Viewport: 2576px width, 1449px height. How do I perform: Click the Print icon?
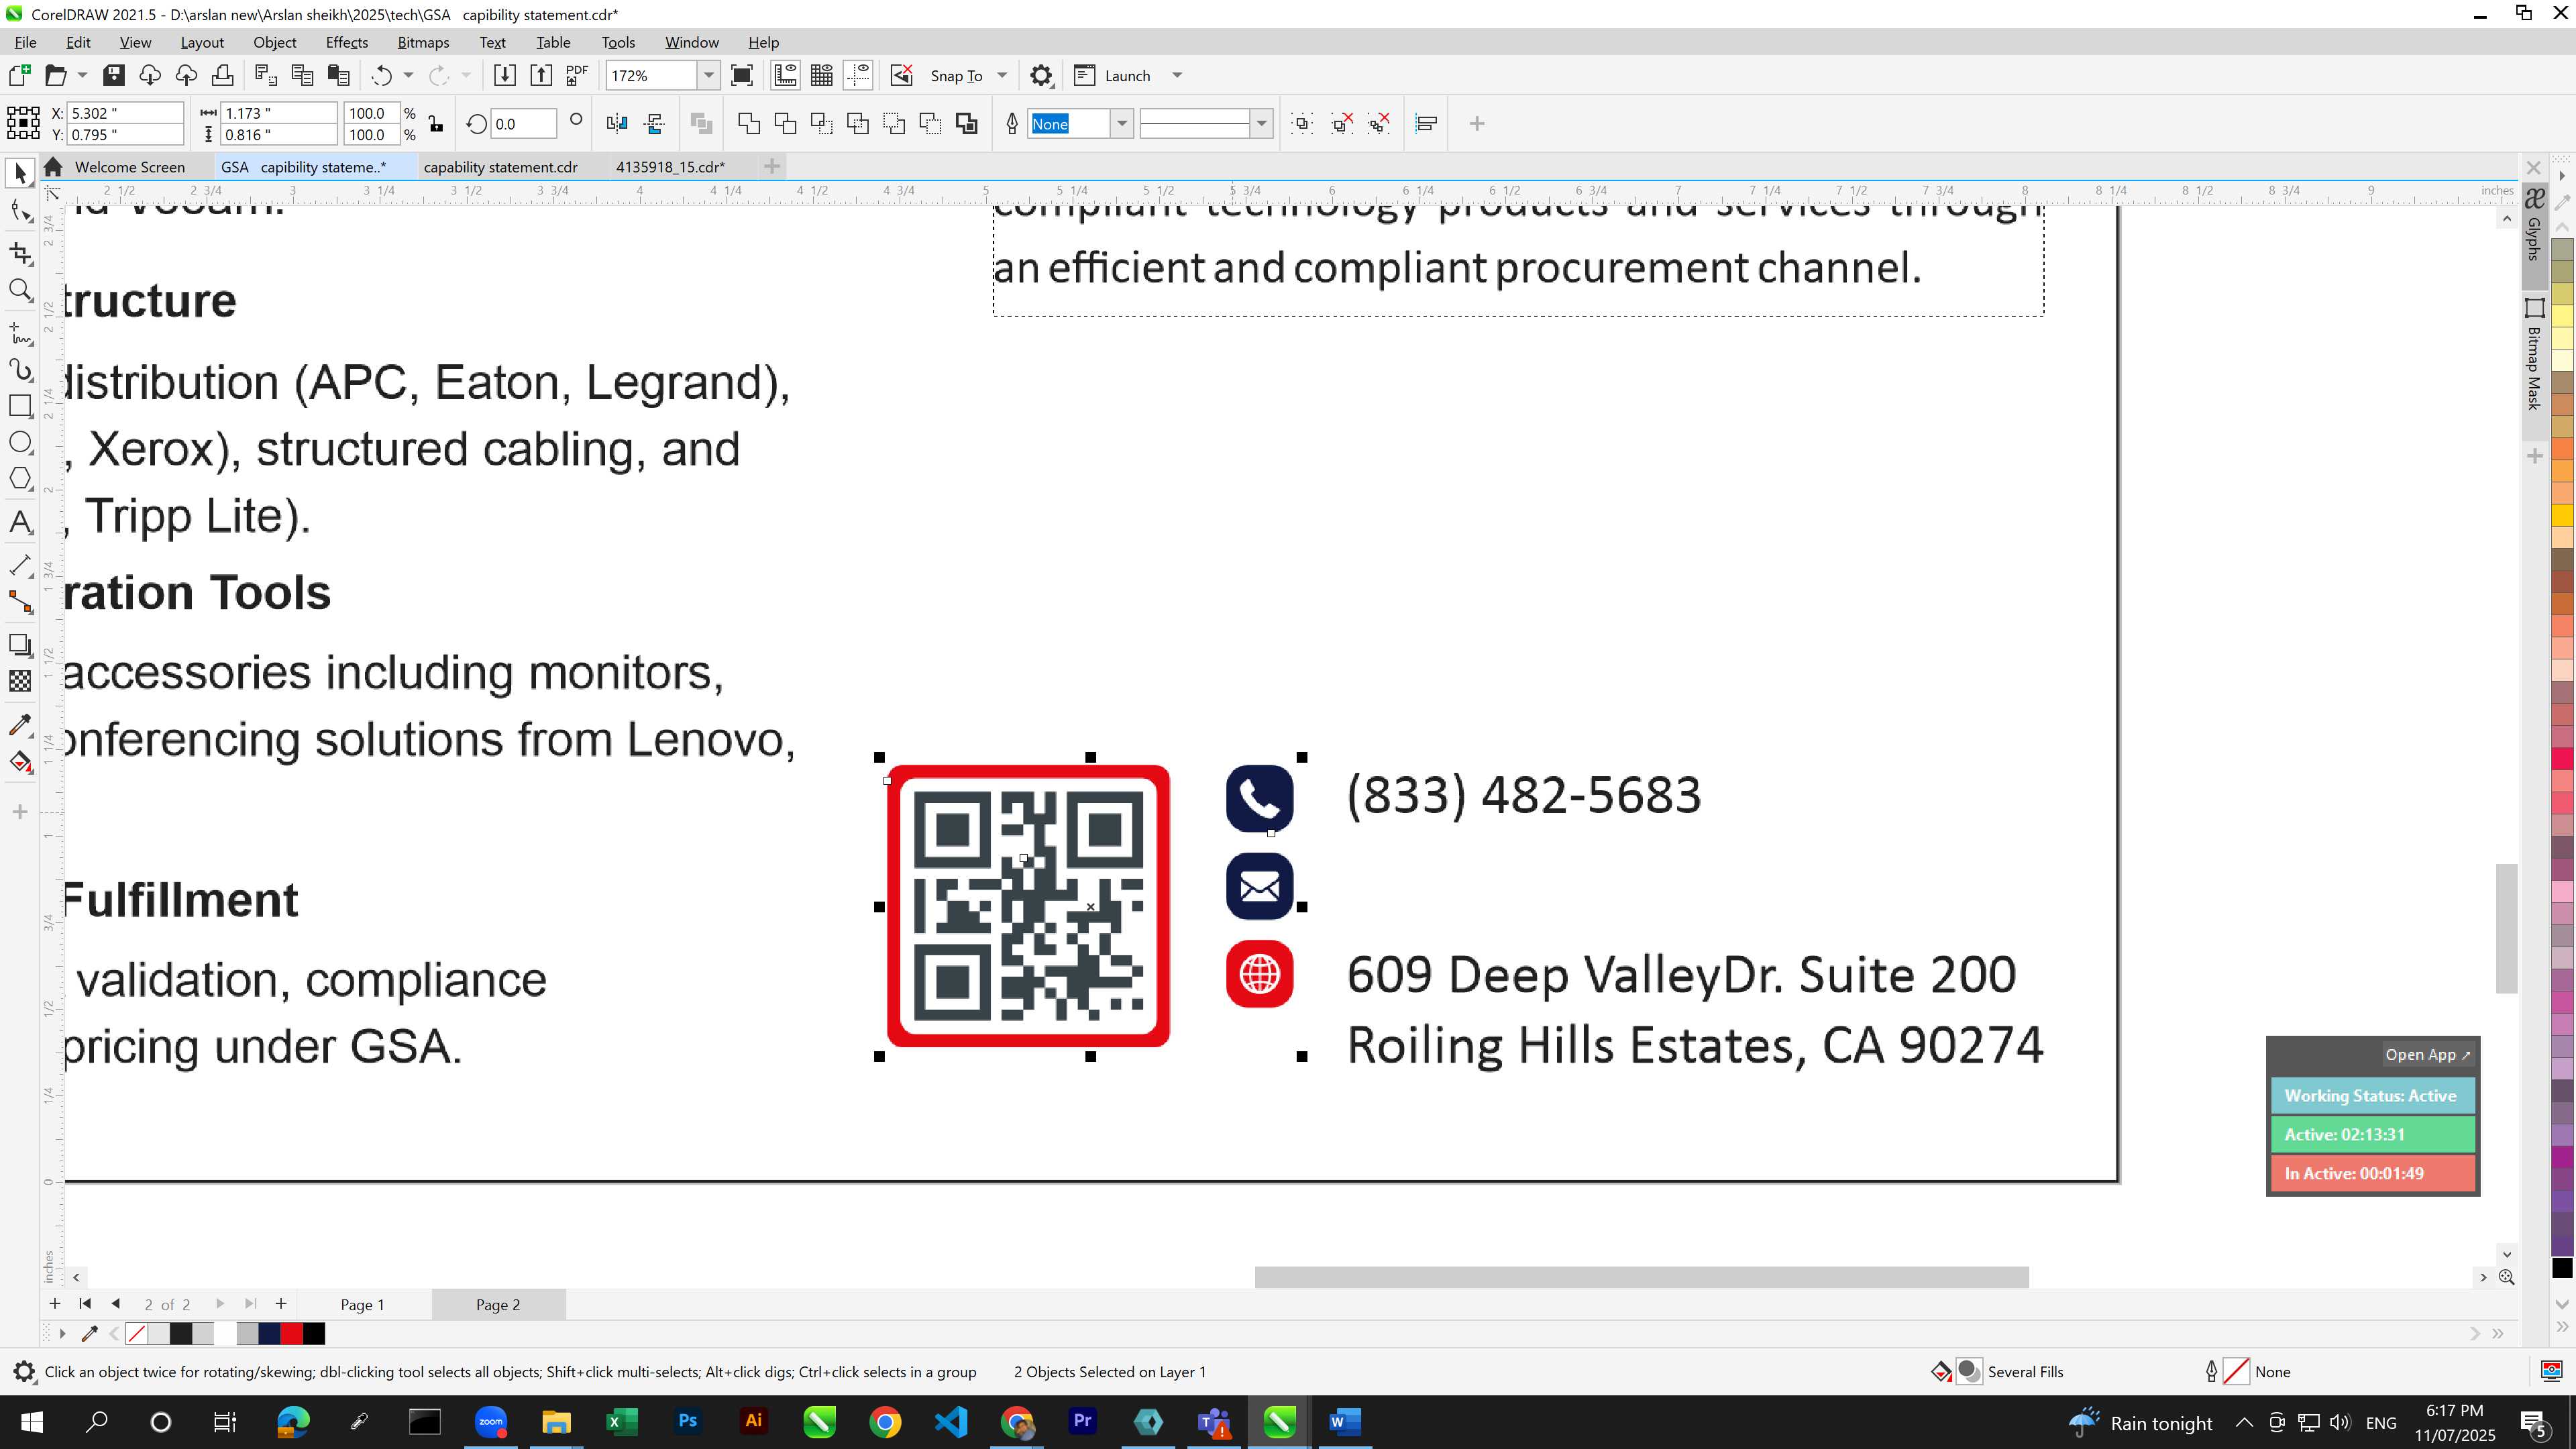[x=222, y=75]
